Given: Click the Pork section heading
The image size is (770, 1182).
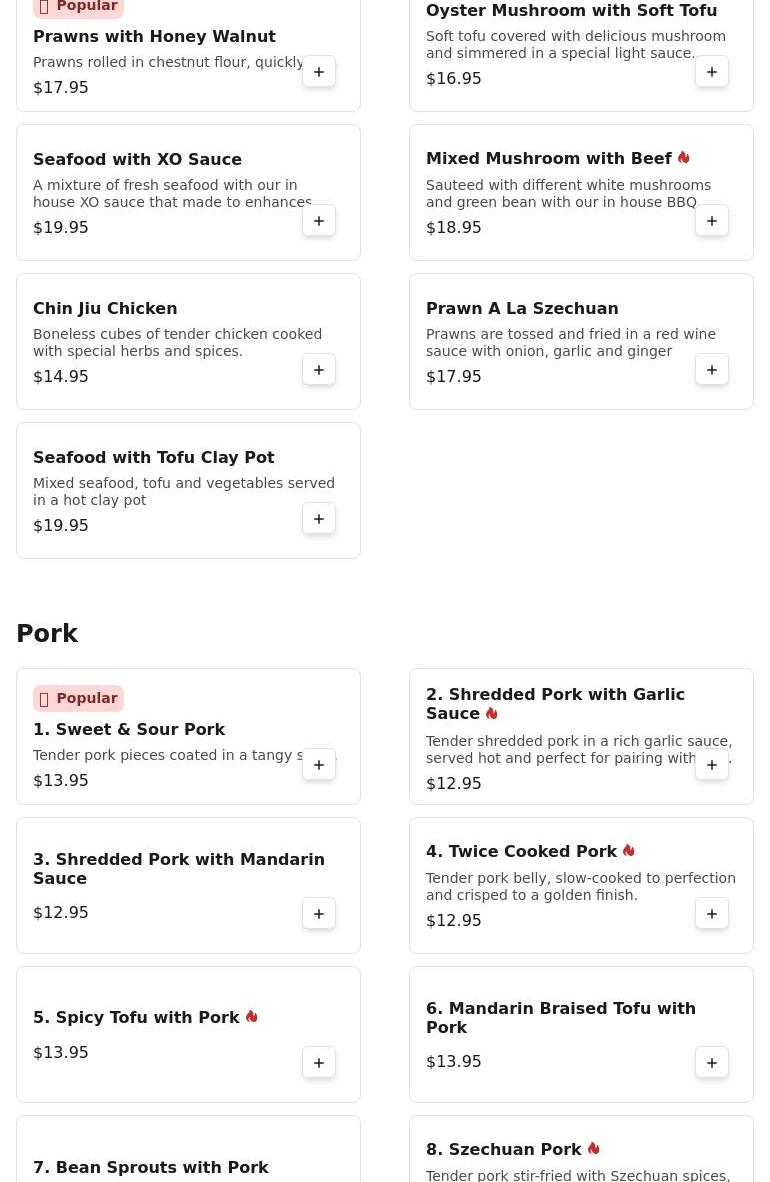Looking at the screenshot, I should (47, 634).
